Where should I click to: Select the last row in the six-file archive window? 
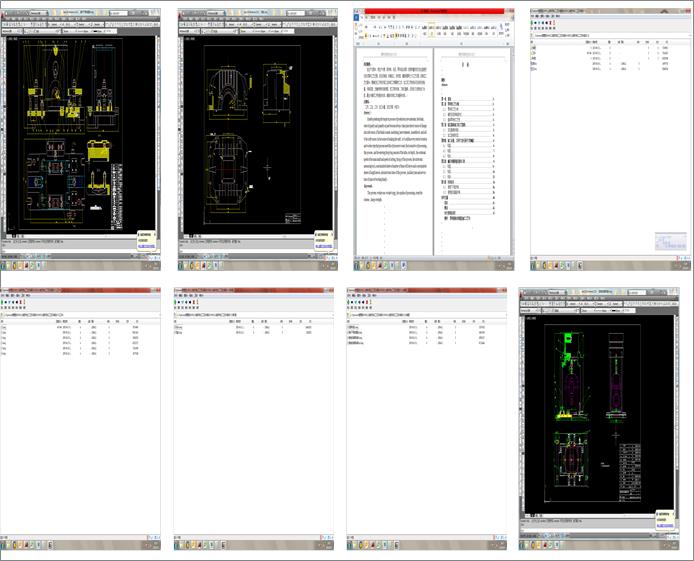71,354
